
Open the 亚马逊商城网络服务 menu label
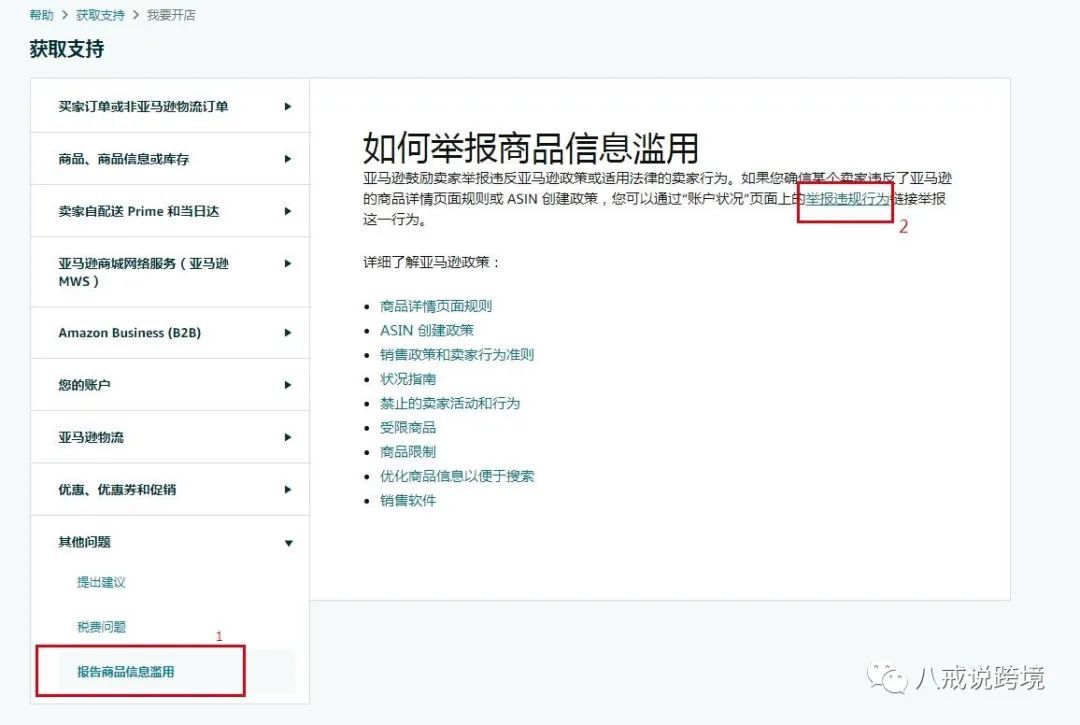point(143,272)
